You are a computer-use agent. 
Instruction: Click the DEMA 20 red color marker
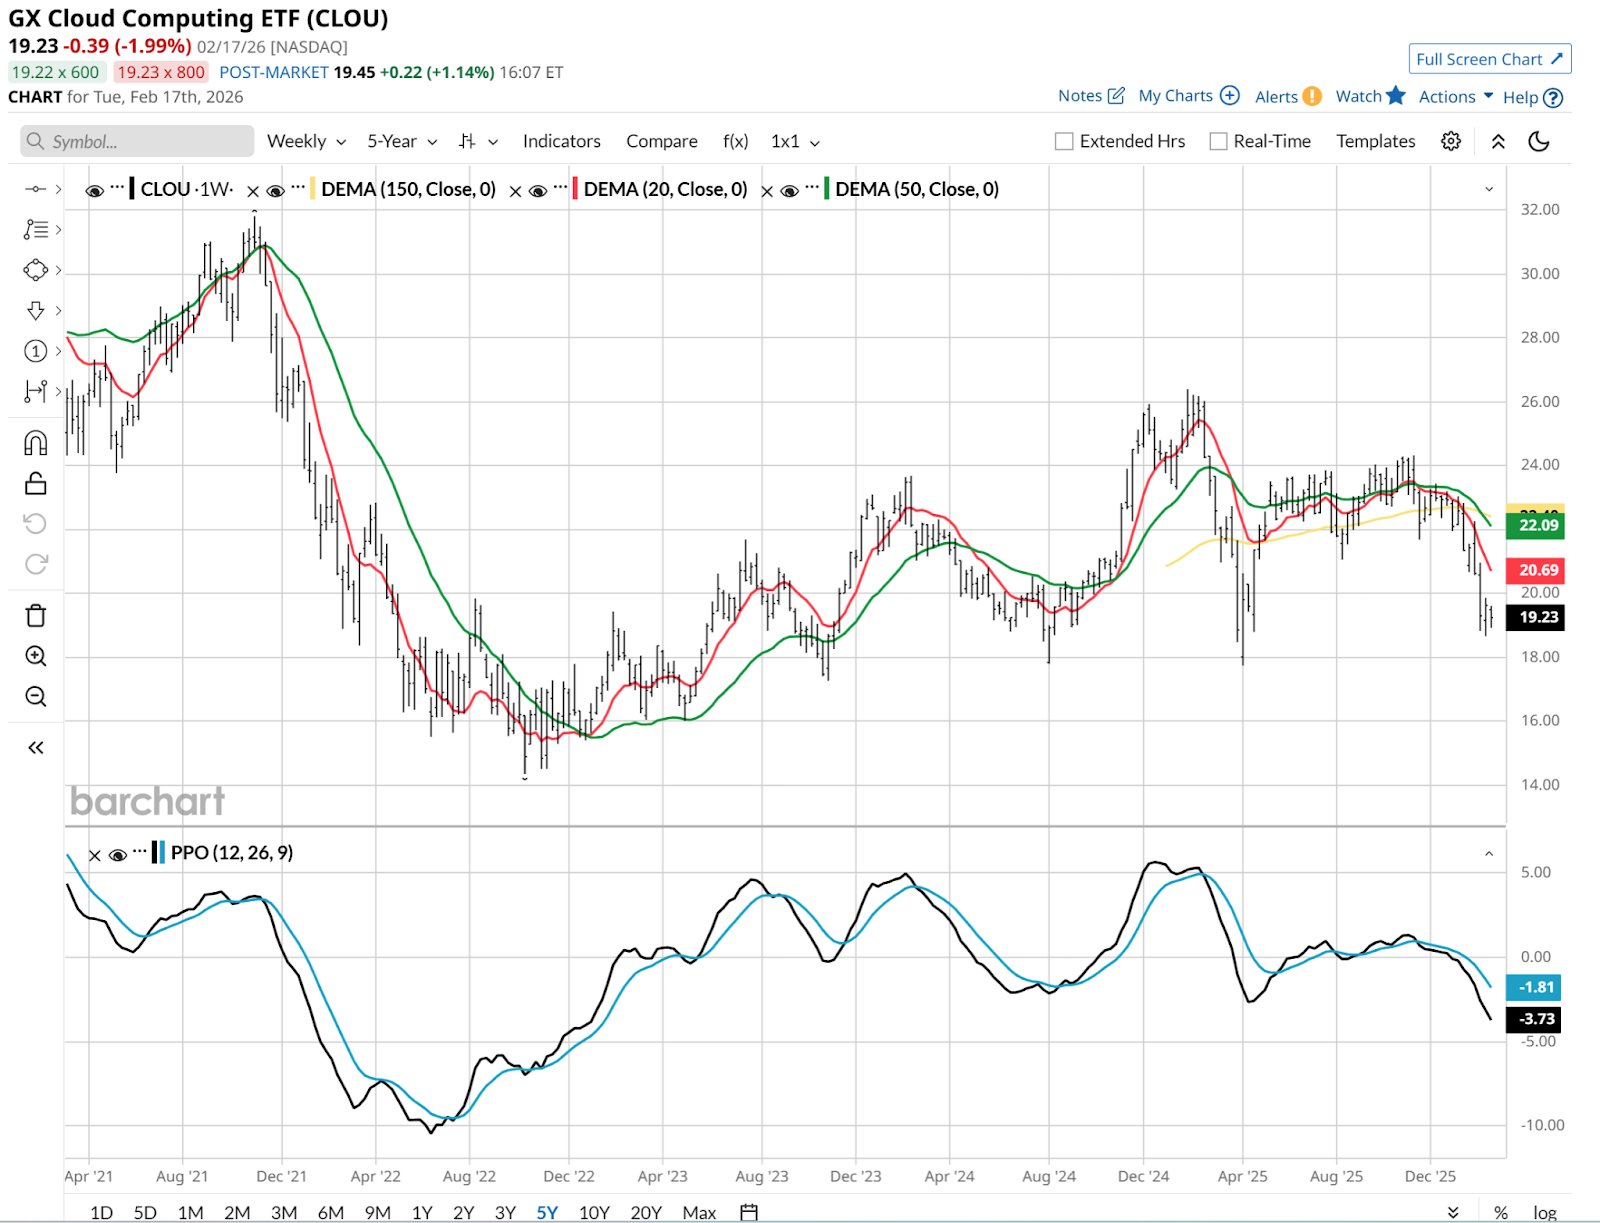[x=575, y=189]
